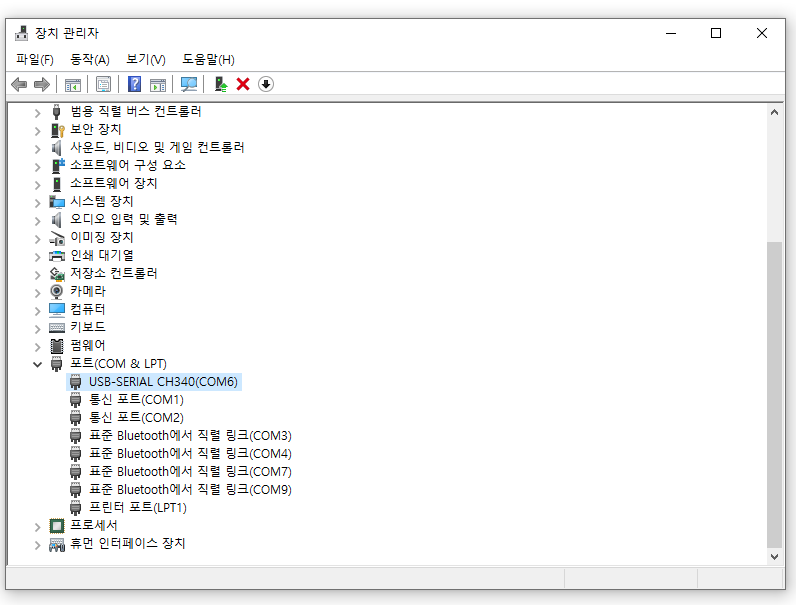Click the red X Uninstall device icon
The image size is (796, 605).
[243, 84]
